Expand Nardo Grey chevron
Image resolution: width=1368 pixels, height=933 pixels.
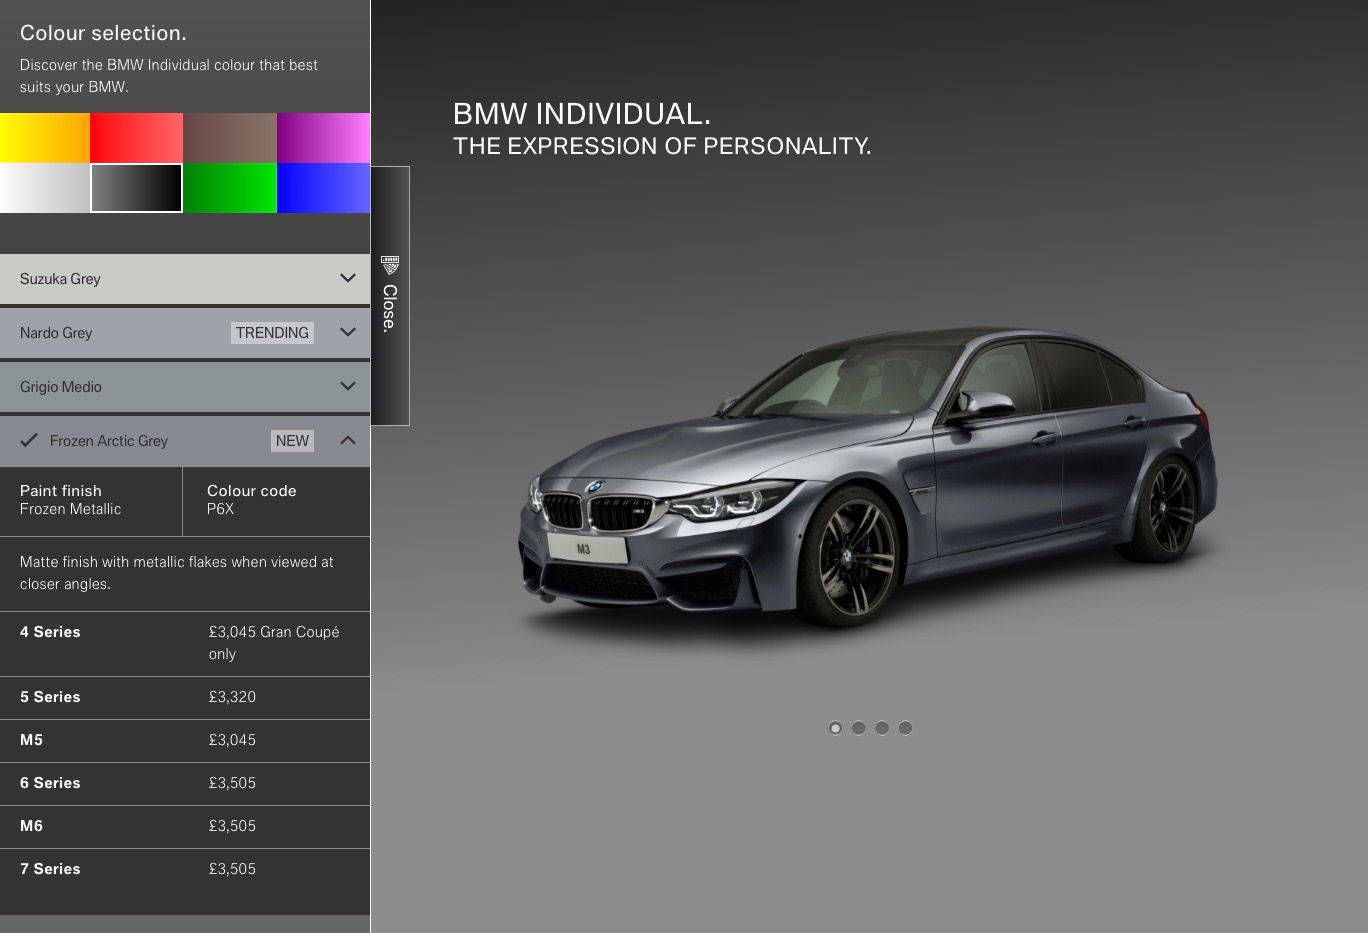click(x=348, y=332)
